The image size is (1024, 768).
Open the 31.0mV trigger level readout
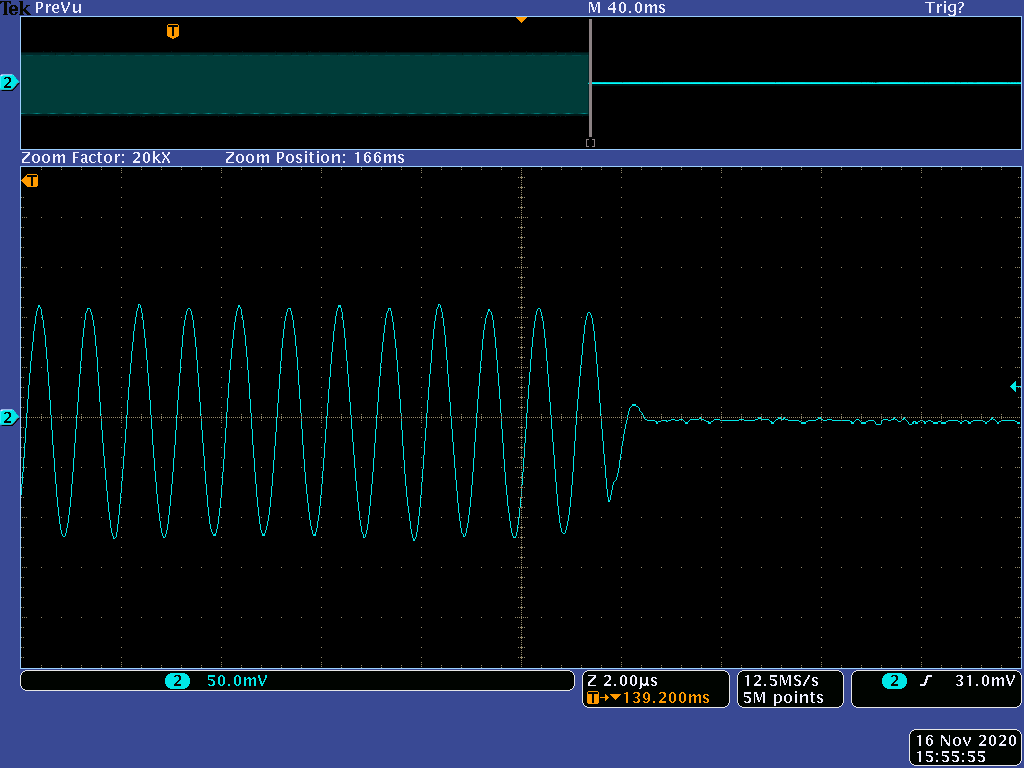(985, 681)
